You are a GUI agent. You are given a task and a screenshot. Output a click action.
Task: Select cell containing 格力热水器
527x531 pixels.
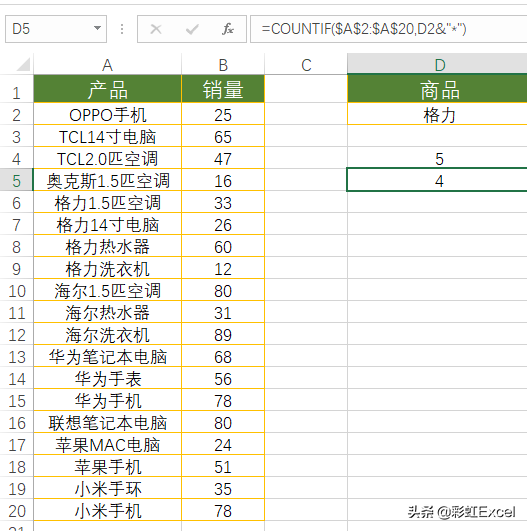coord(107,247)
